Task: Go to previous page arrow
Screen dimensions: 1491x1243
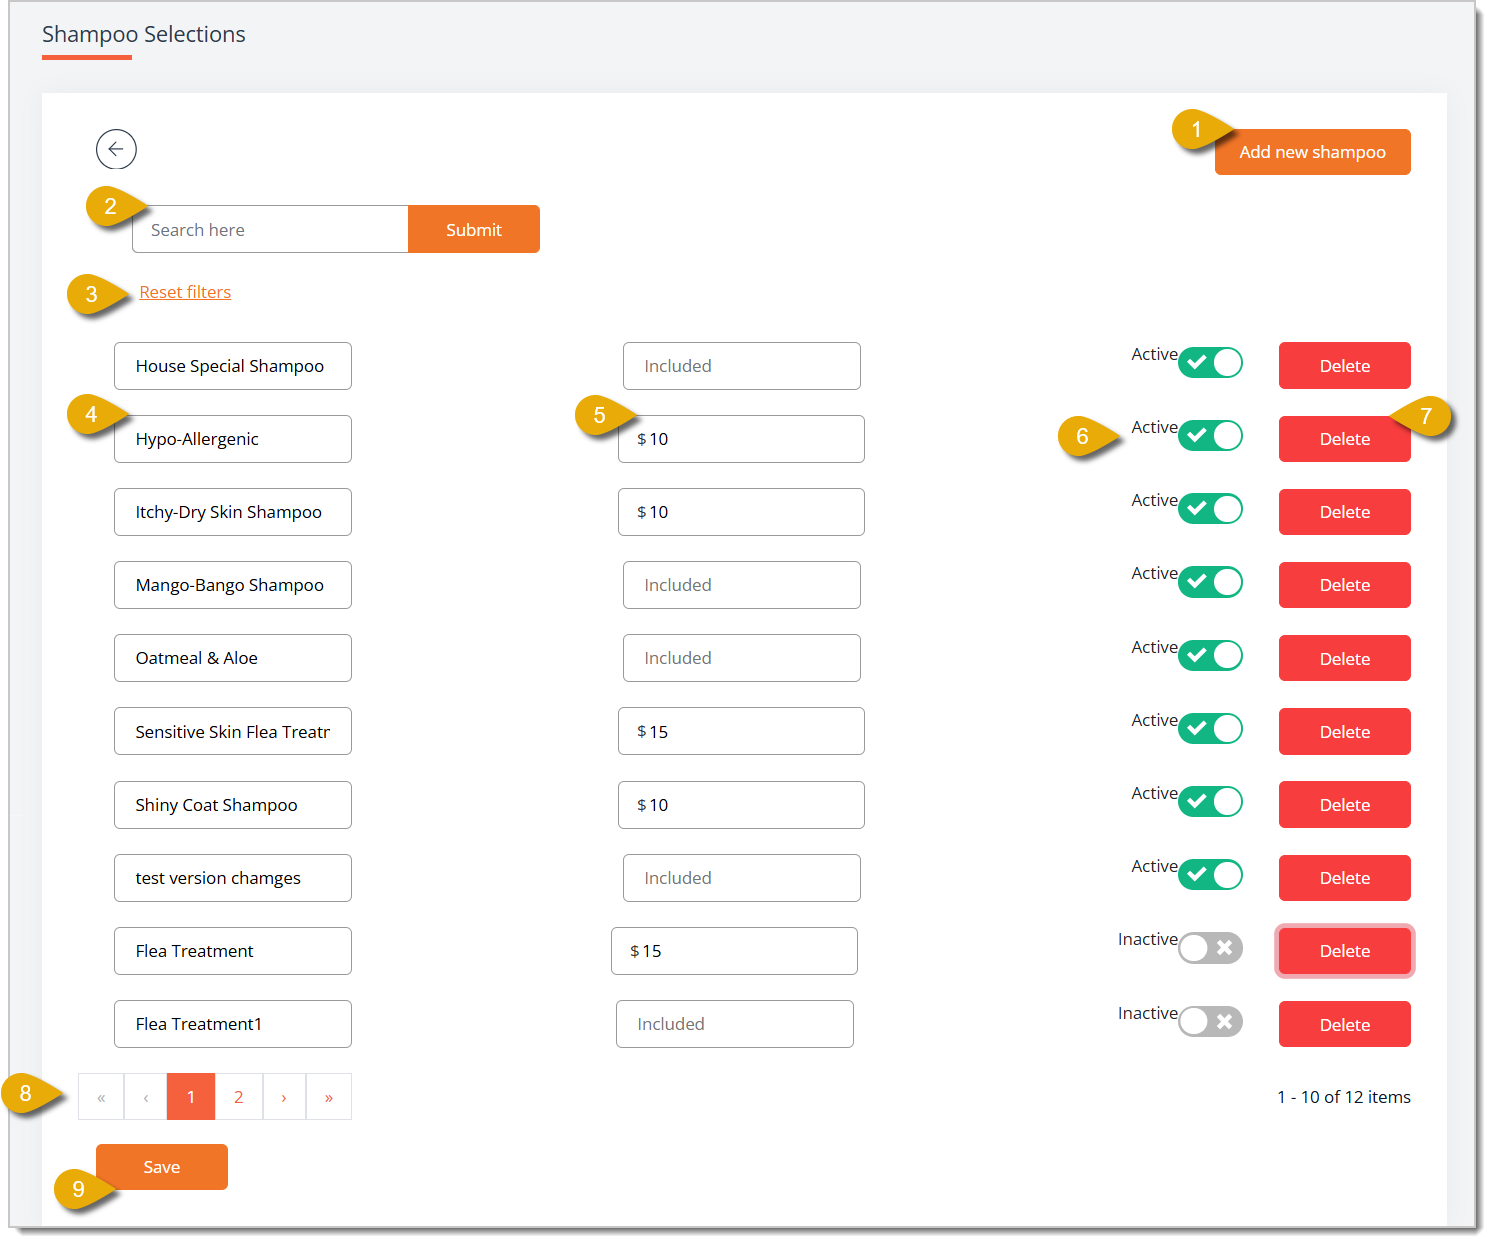Action: 146,1097
